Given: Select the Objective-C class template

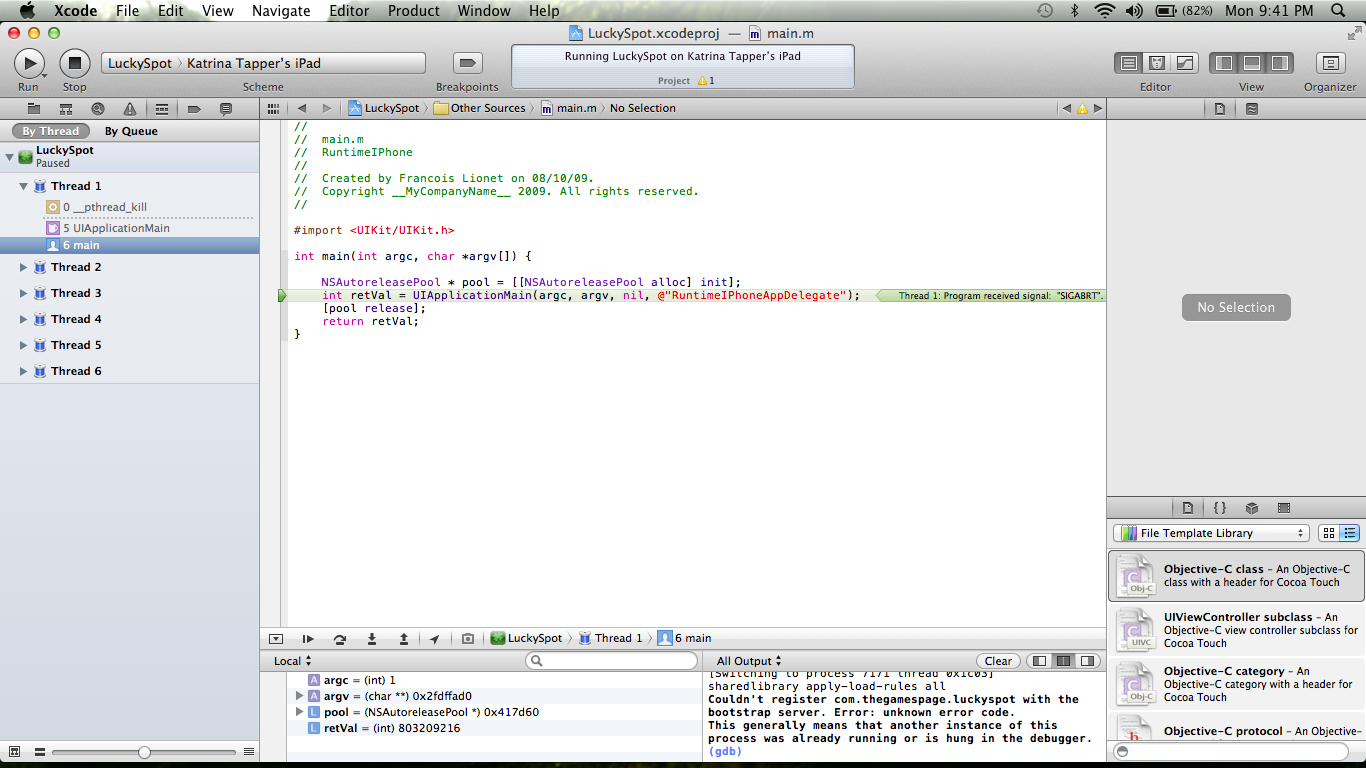Looking at the screenshot, I should click(x=1236, y=576).
